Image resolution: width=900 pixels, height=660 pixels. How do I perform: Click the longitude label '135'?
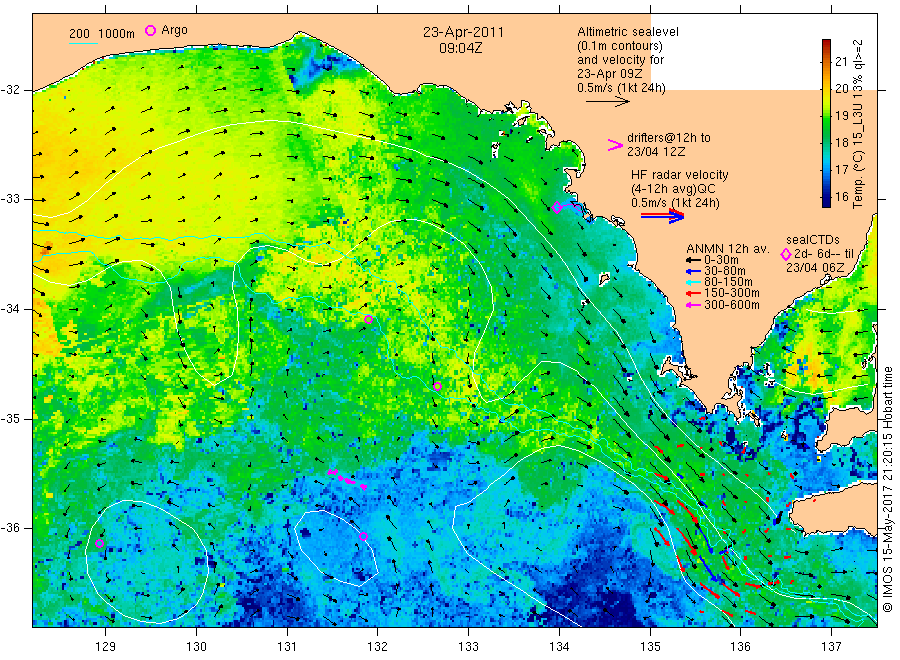650,646
